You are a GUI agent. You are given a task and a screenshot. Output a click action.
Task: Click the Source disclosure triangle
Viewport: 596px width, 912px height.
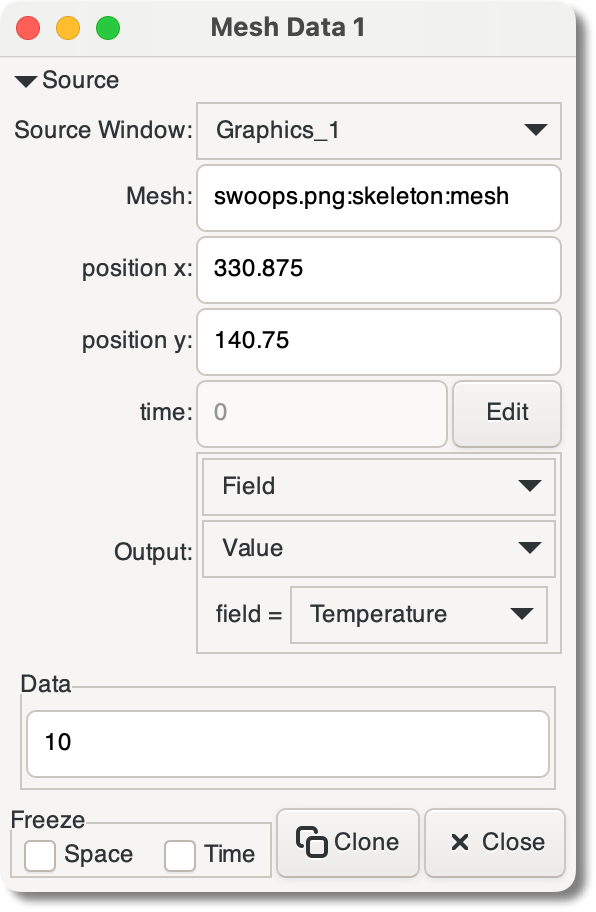pyautogui.click(x=25, y=80)
